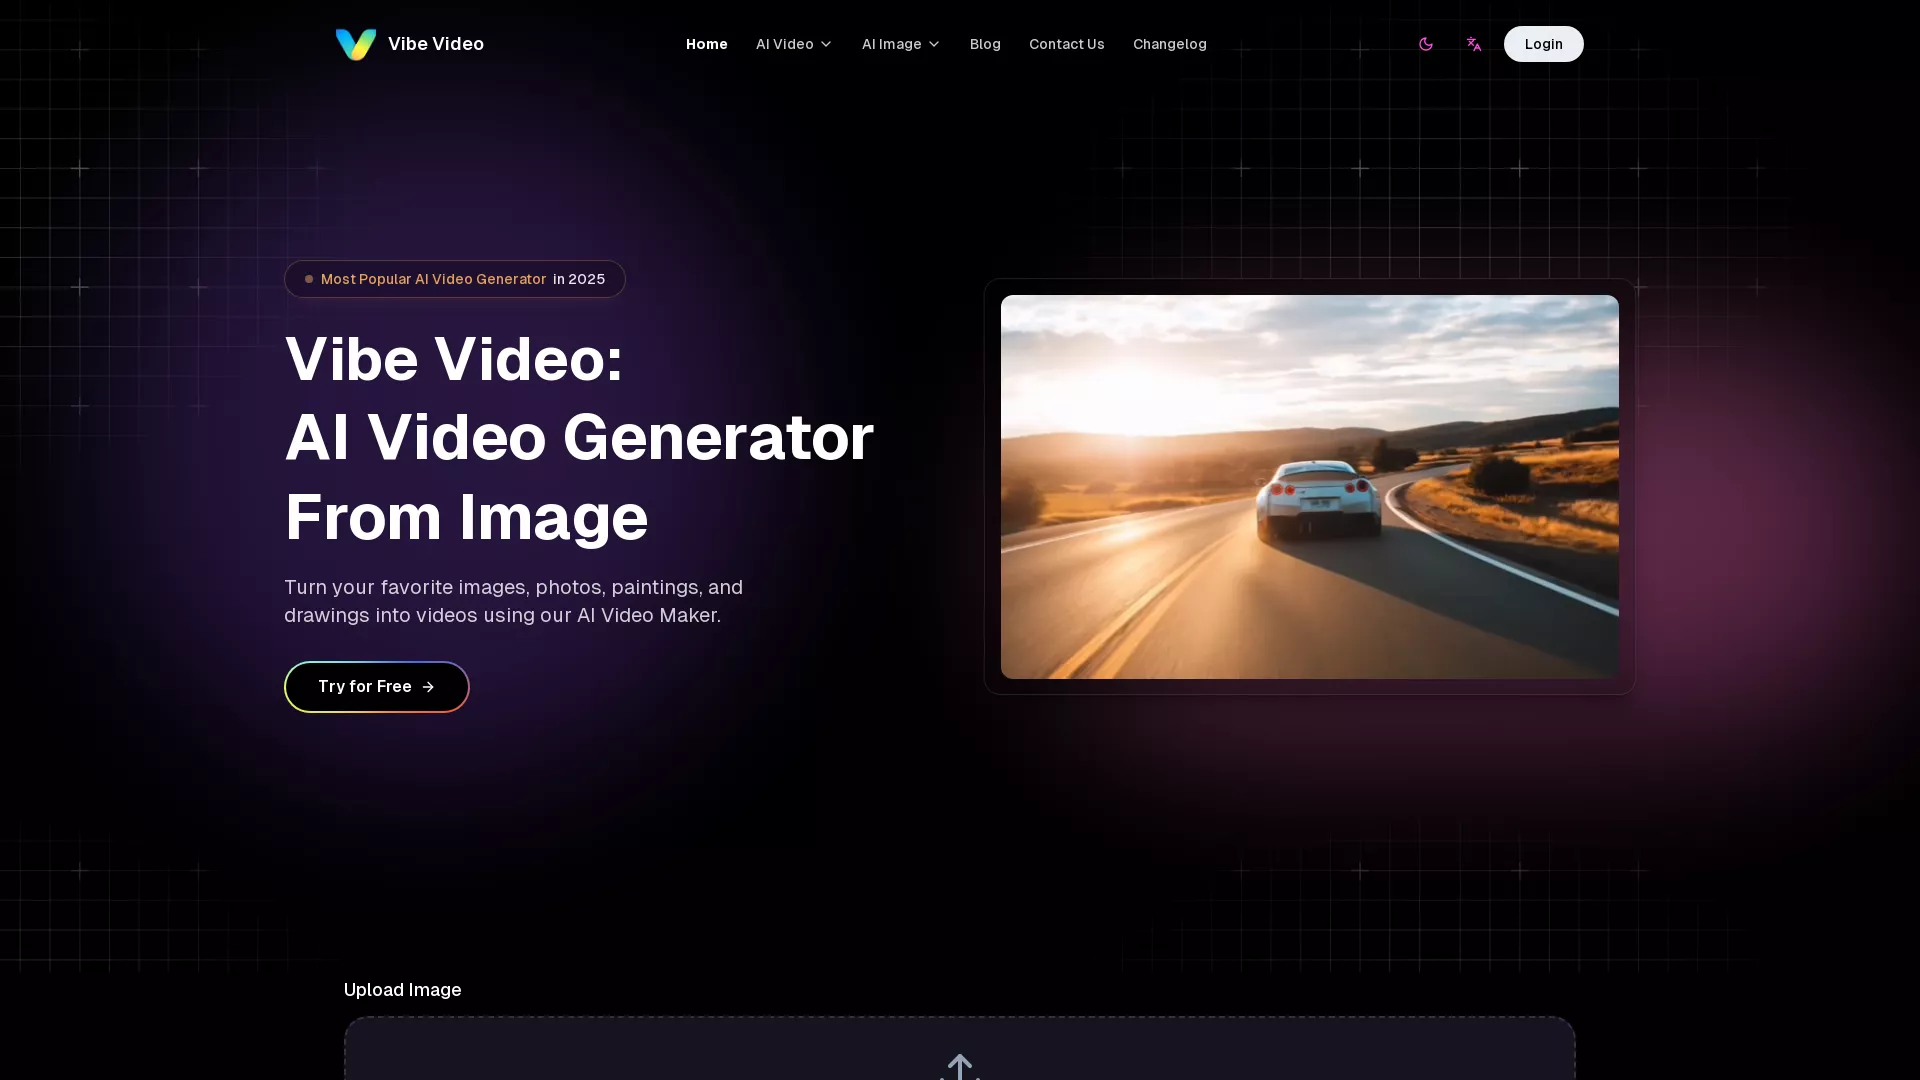Select Contact Us in the navigation
Image resolution: width=1920 pixels, height=1080 pixels.
click(x=1066, y=44)
